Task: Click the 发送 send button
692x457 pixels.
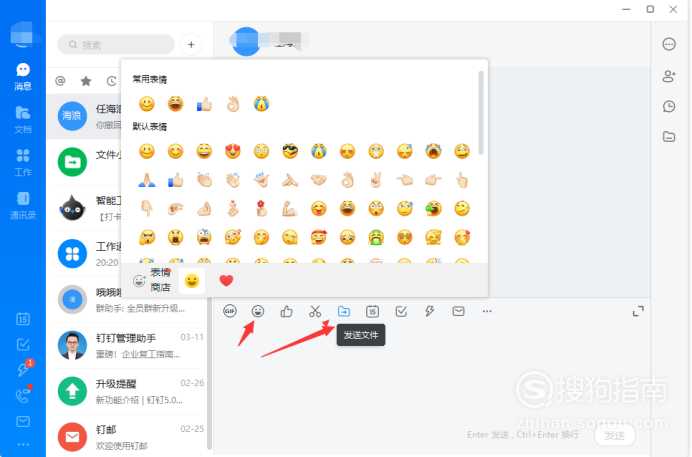Action: tap(615, 435)
